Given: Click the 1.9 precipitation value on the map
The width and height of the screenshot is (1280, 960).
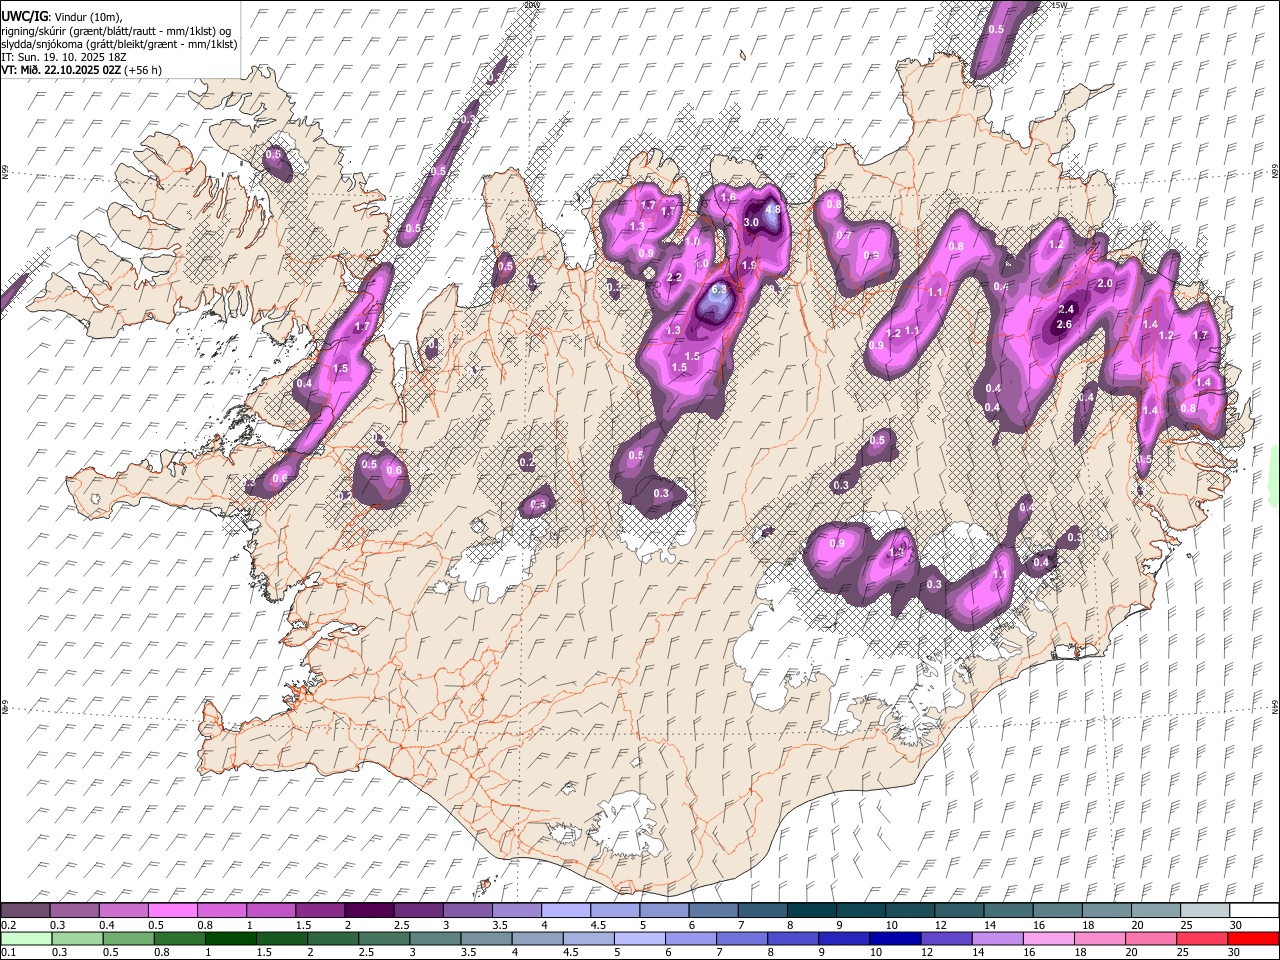Looking at the screenshot, I should pyautogui.click(x=749, y=265).
